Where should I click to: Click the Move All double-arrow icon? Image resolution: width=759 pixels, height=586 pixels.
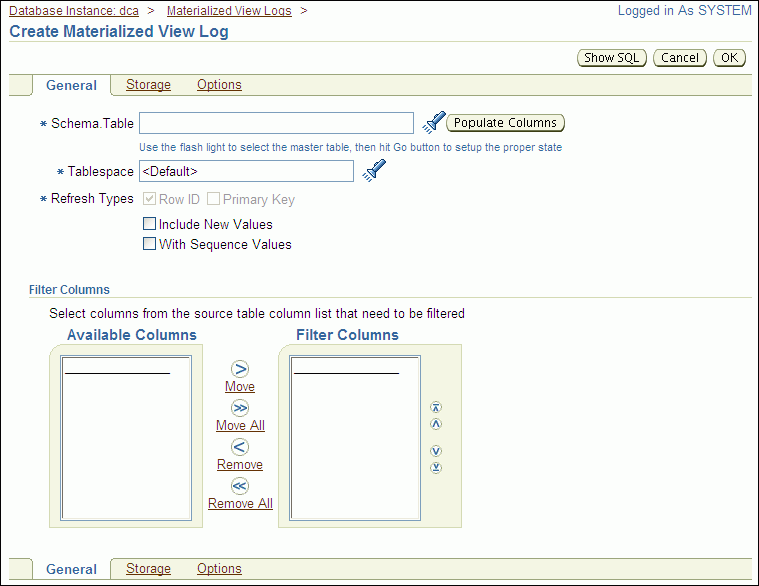[x=240, y=408]
